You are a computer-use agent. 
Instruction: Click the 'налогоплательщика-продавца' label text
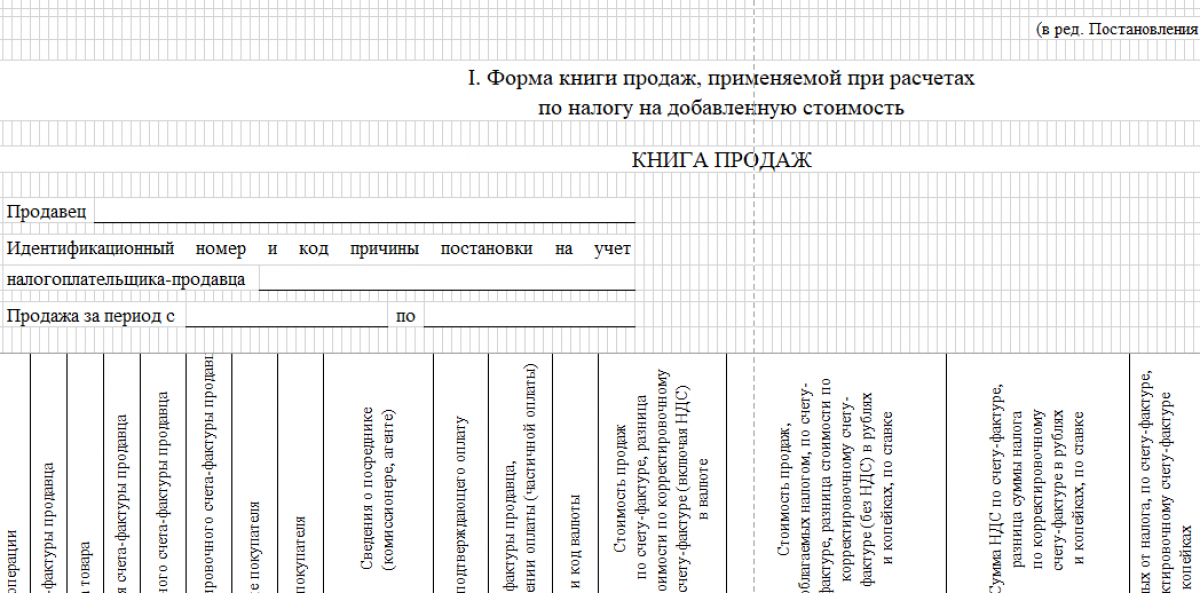pyautogui.click(x=126, y=280)
